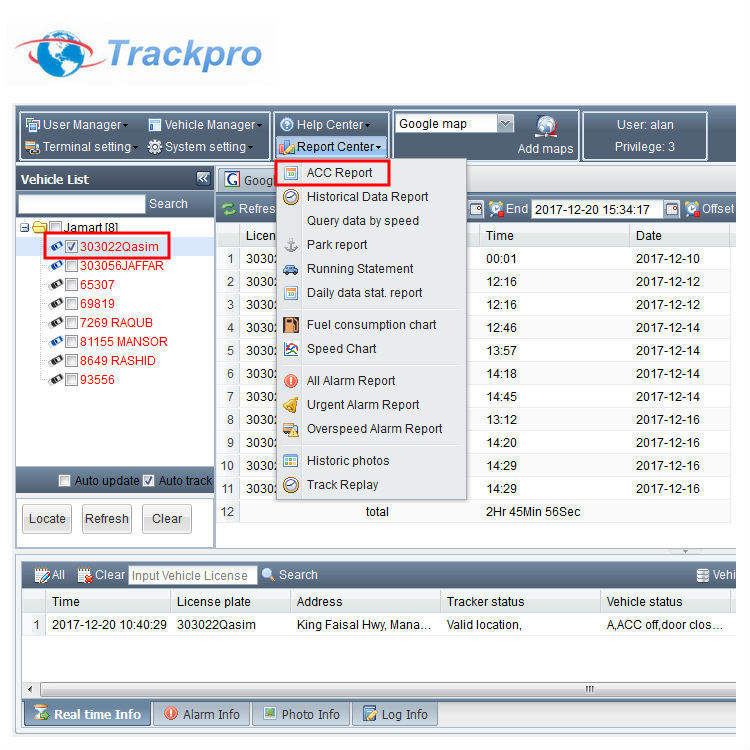Image resolution: width=750 pixels, height=750 pixels.
Task: Check the 303056JAFFAR vehicle checkbox
Action: tap(71, 265)
